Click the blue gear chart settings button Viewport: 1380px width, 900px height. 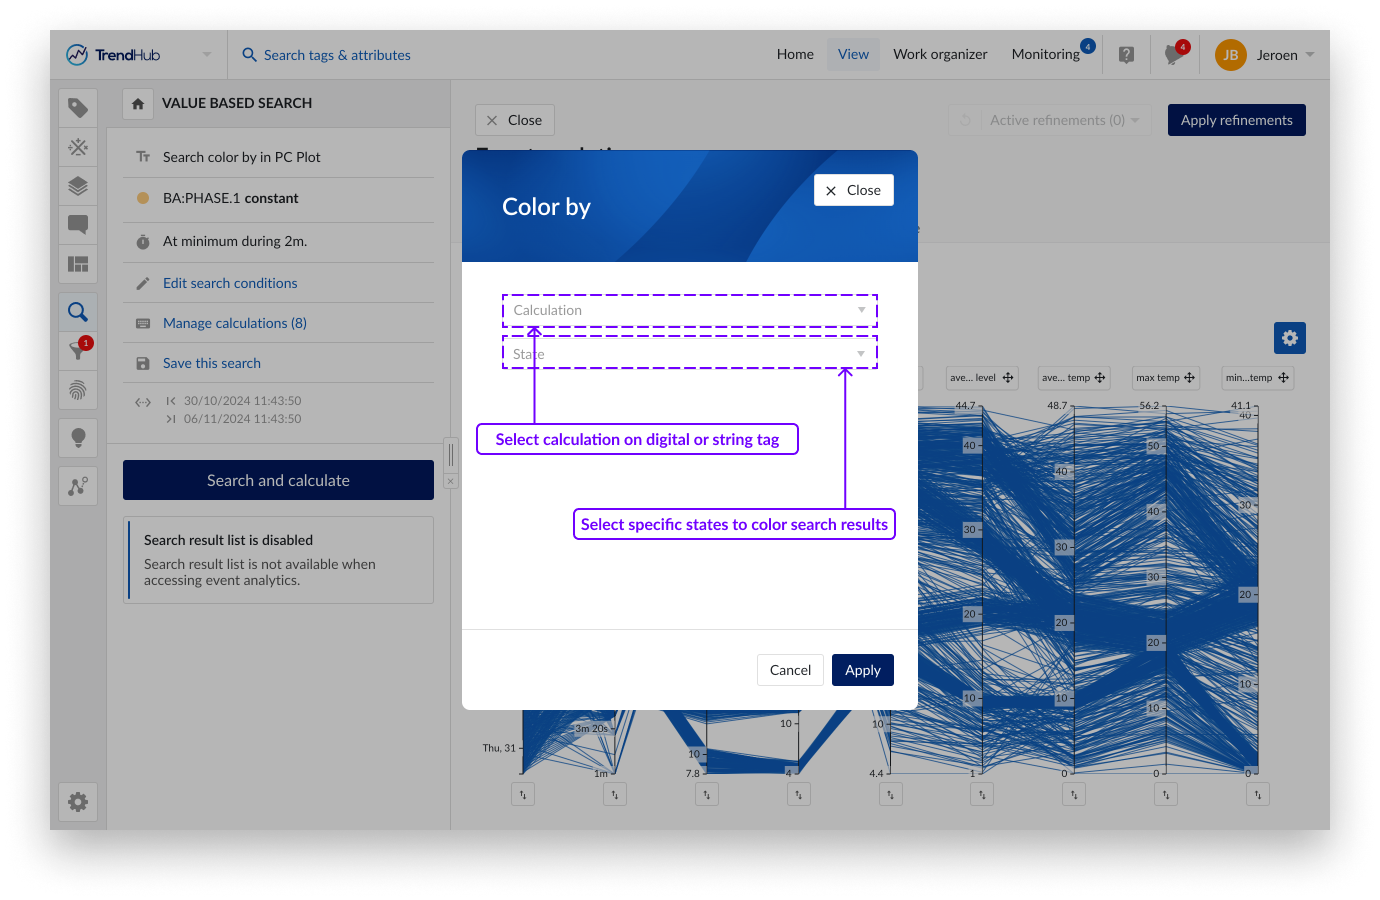click(x=1289, y=338)
